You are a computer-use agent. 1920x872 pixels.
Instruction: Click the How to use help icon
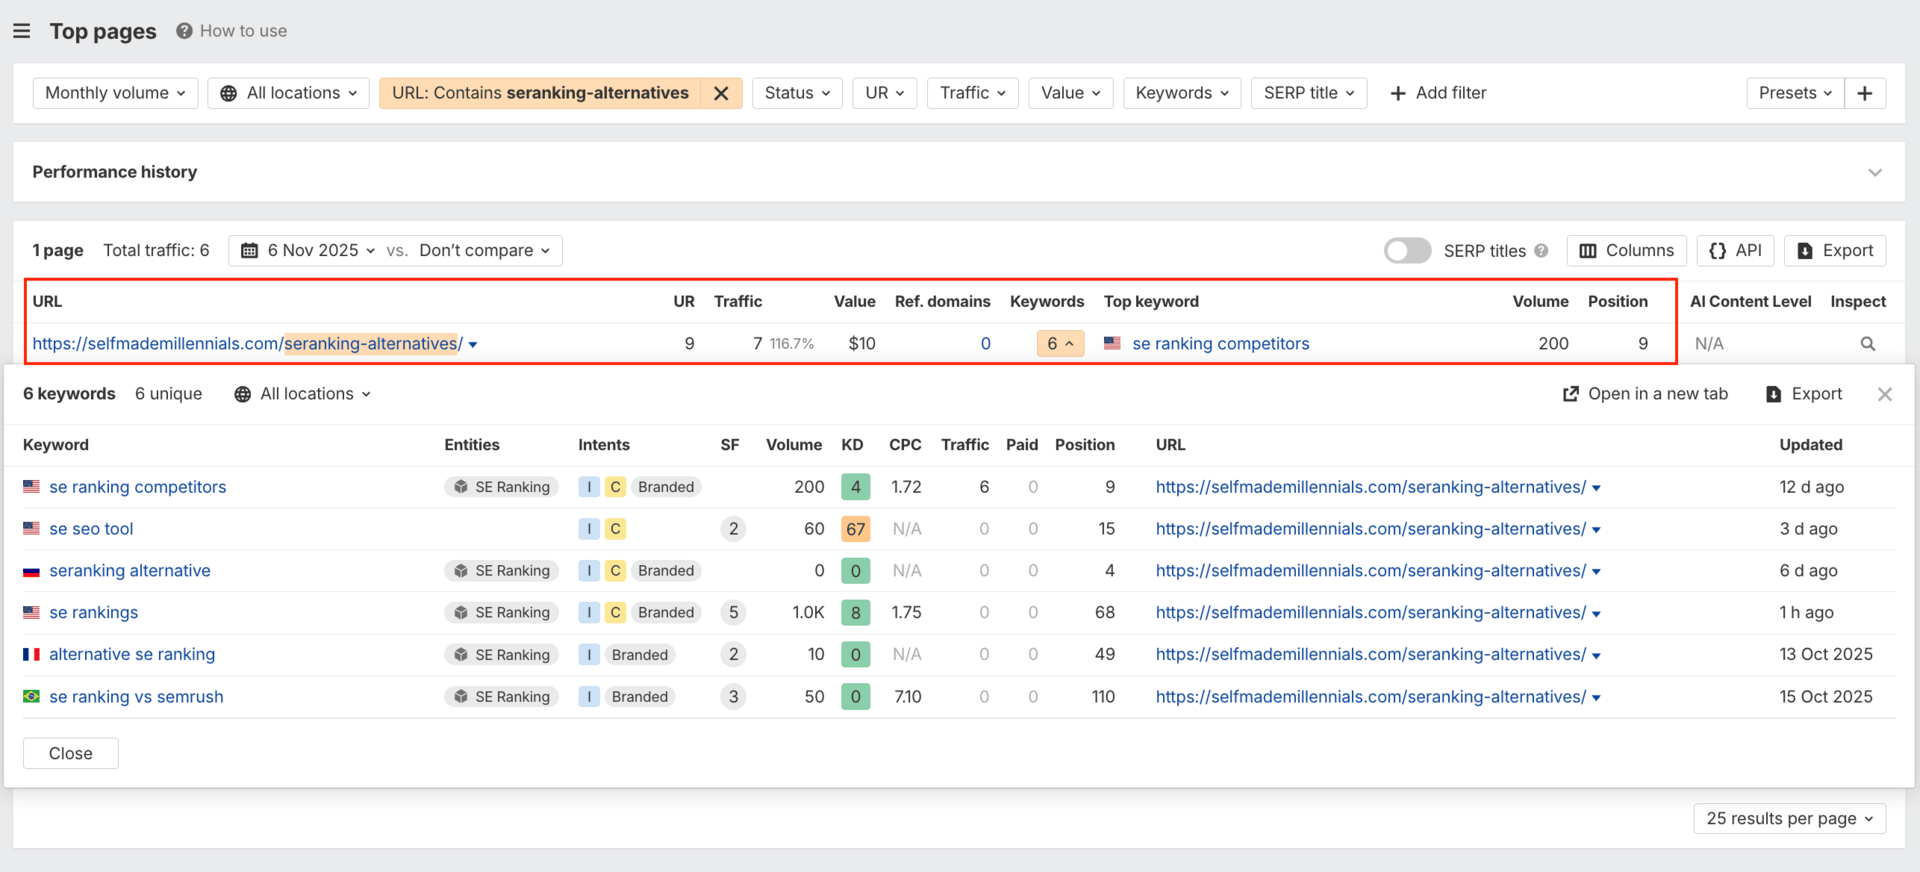pyautogui.click(x=184, y=31)
